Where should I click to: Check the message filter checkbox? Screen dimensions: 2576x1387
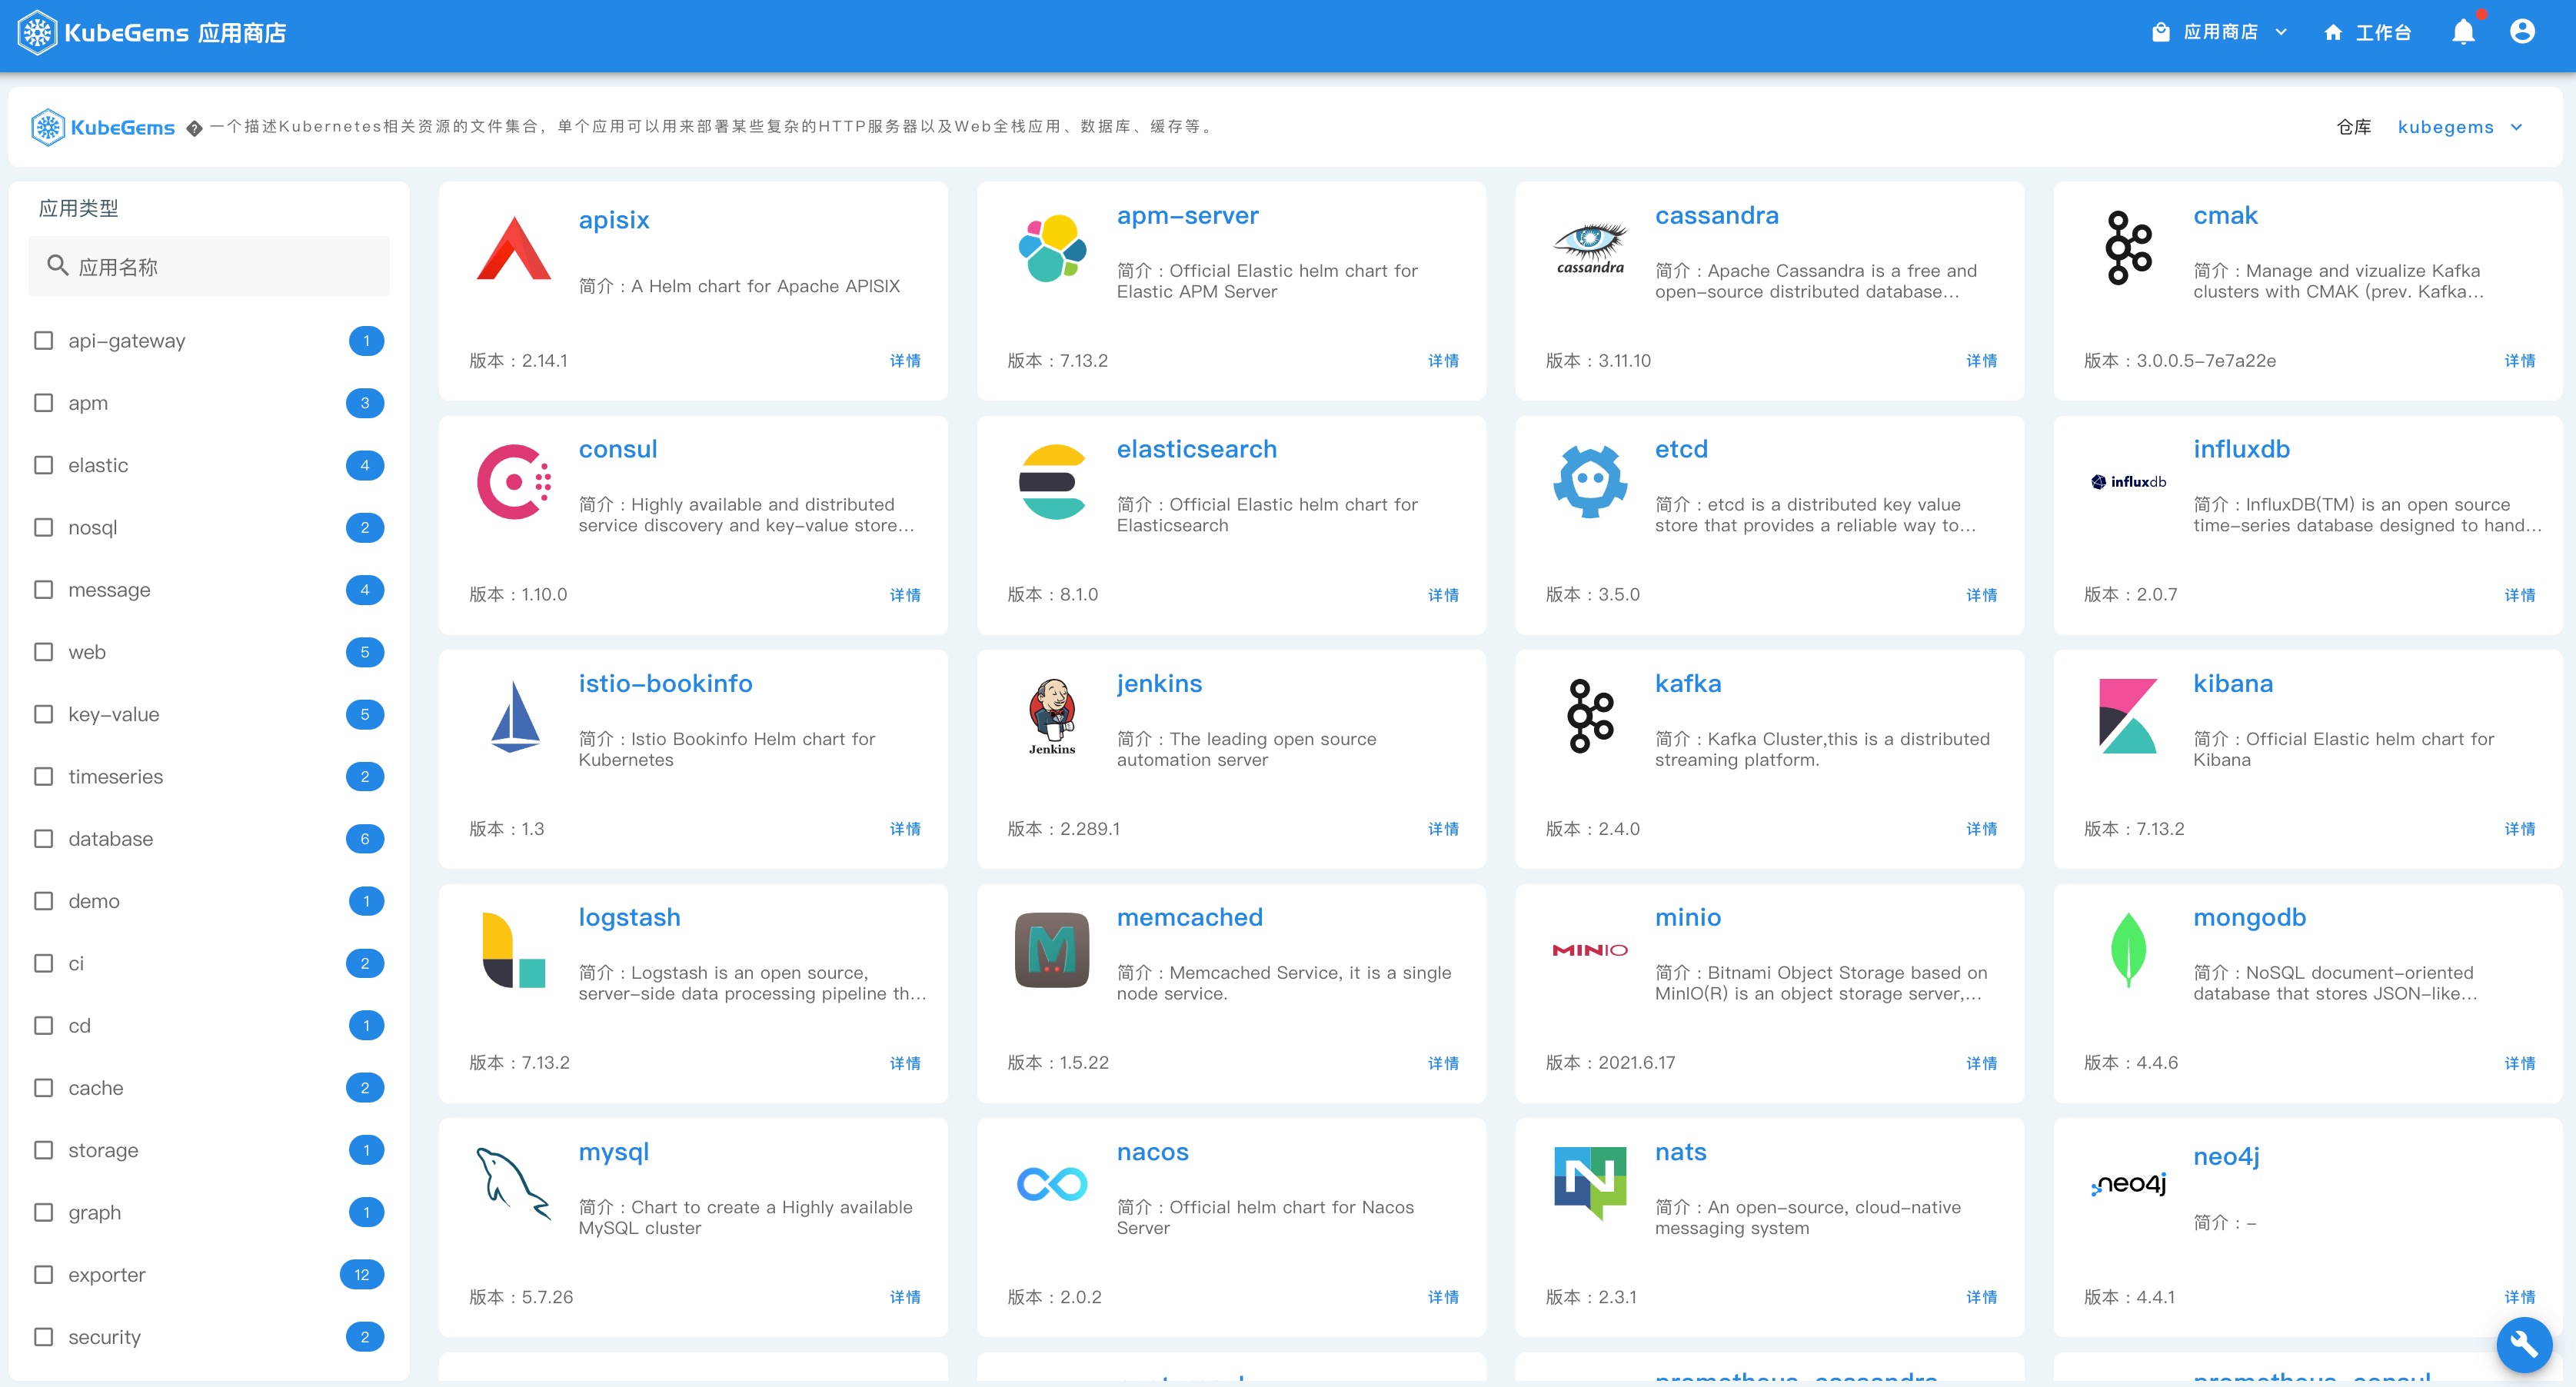click(x=44, y=590)
